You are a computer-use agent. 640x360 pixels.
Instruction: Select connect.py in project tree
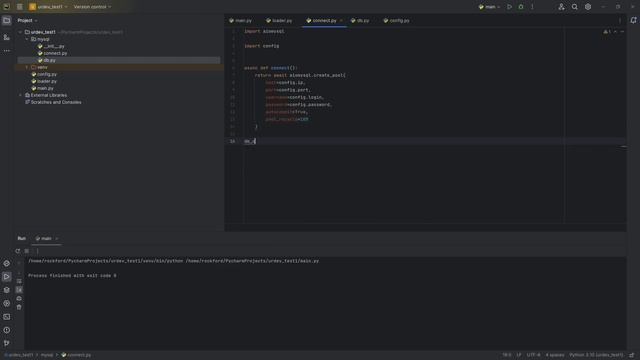click(x=56, y=53)
